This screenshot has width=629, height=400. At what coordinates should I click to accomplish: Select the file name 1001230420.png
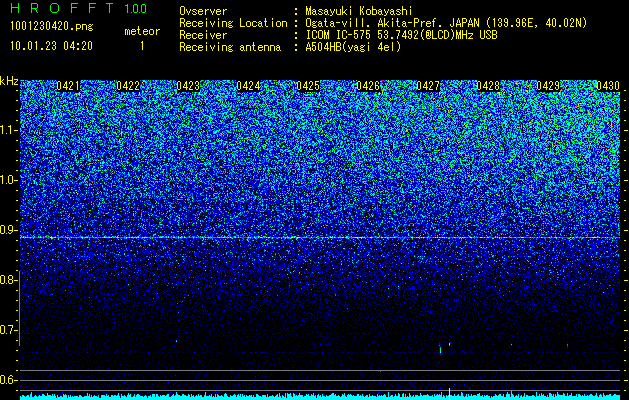52,27
